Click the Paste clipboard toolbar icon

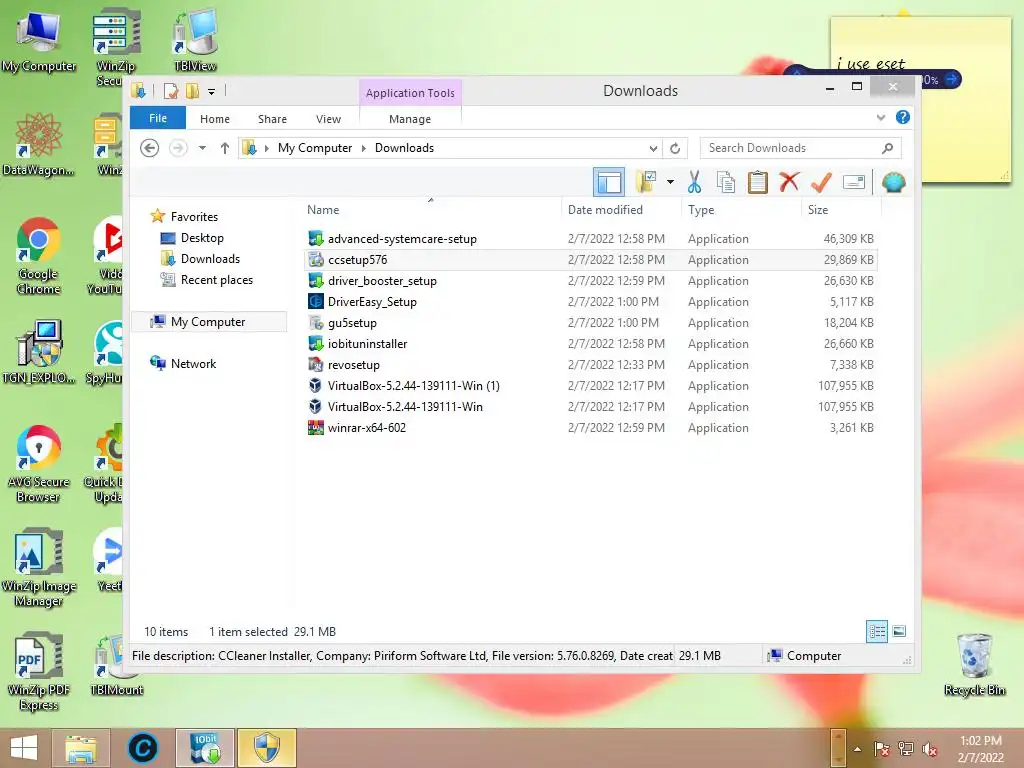757,182
